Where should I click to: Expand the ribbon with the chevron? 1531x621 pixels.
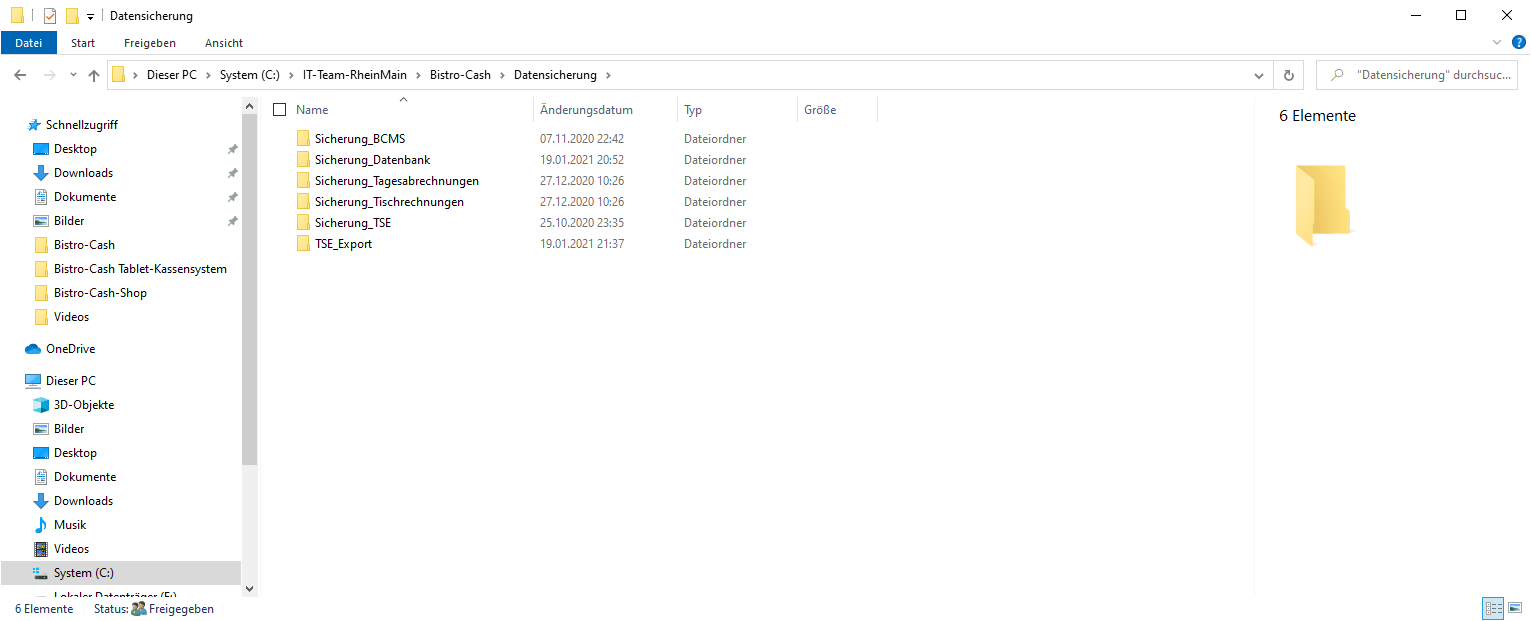pyautogui.click(x=1497, y=42)
